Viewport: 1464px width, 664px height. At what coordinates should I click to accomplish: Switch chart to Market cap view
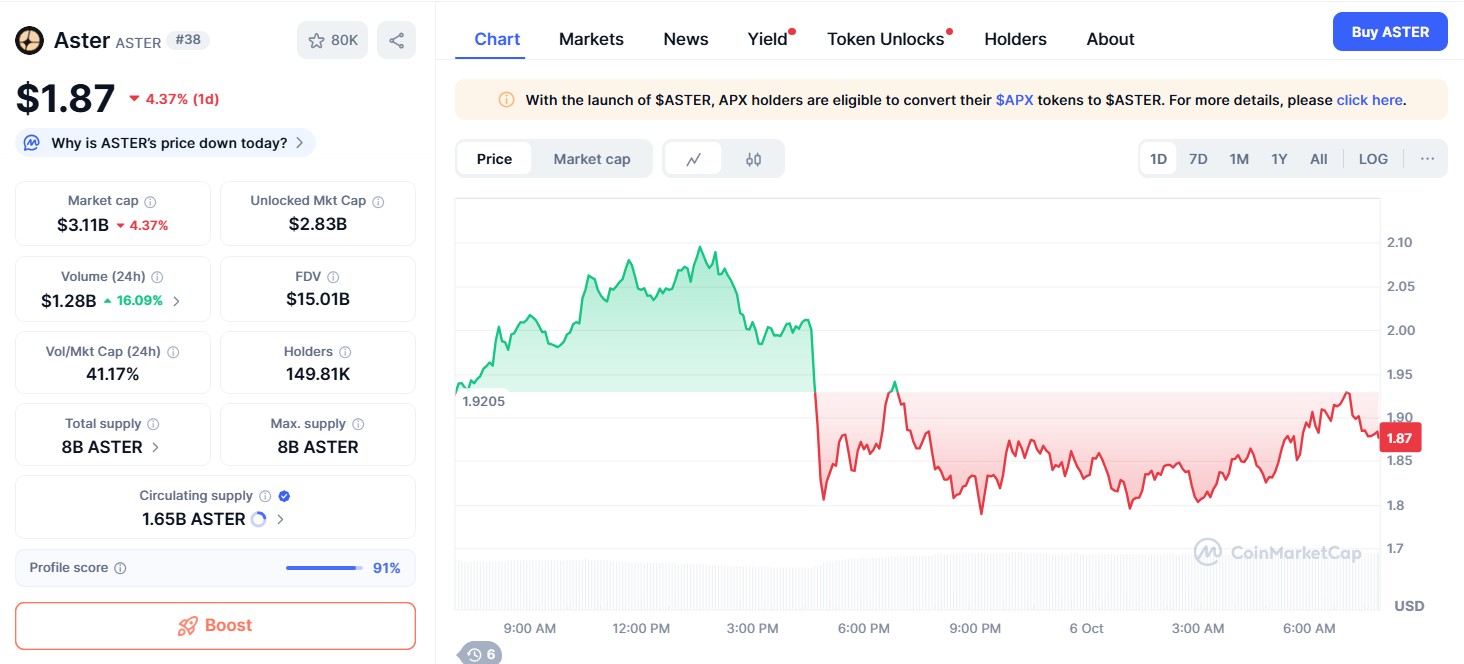tap(591, 159)
